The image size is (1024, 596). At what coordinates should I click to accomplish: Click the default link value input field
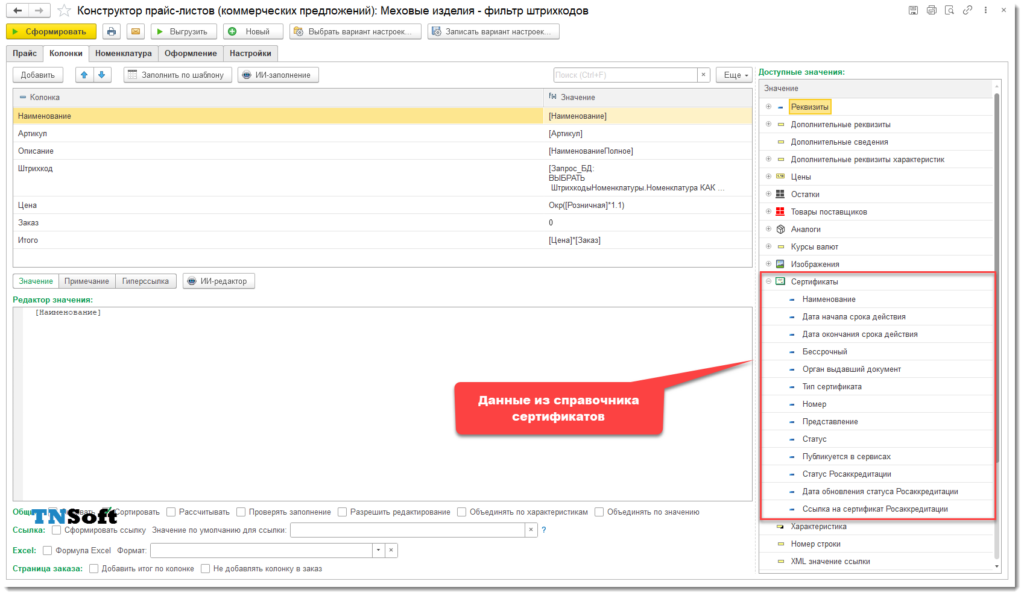pyautogui.click(x=408, y=530)
